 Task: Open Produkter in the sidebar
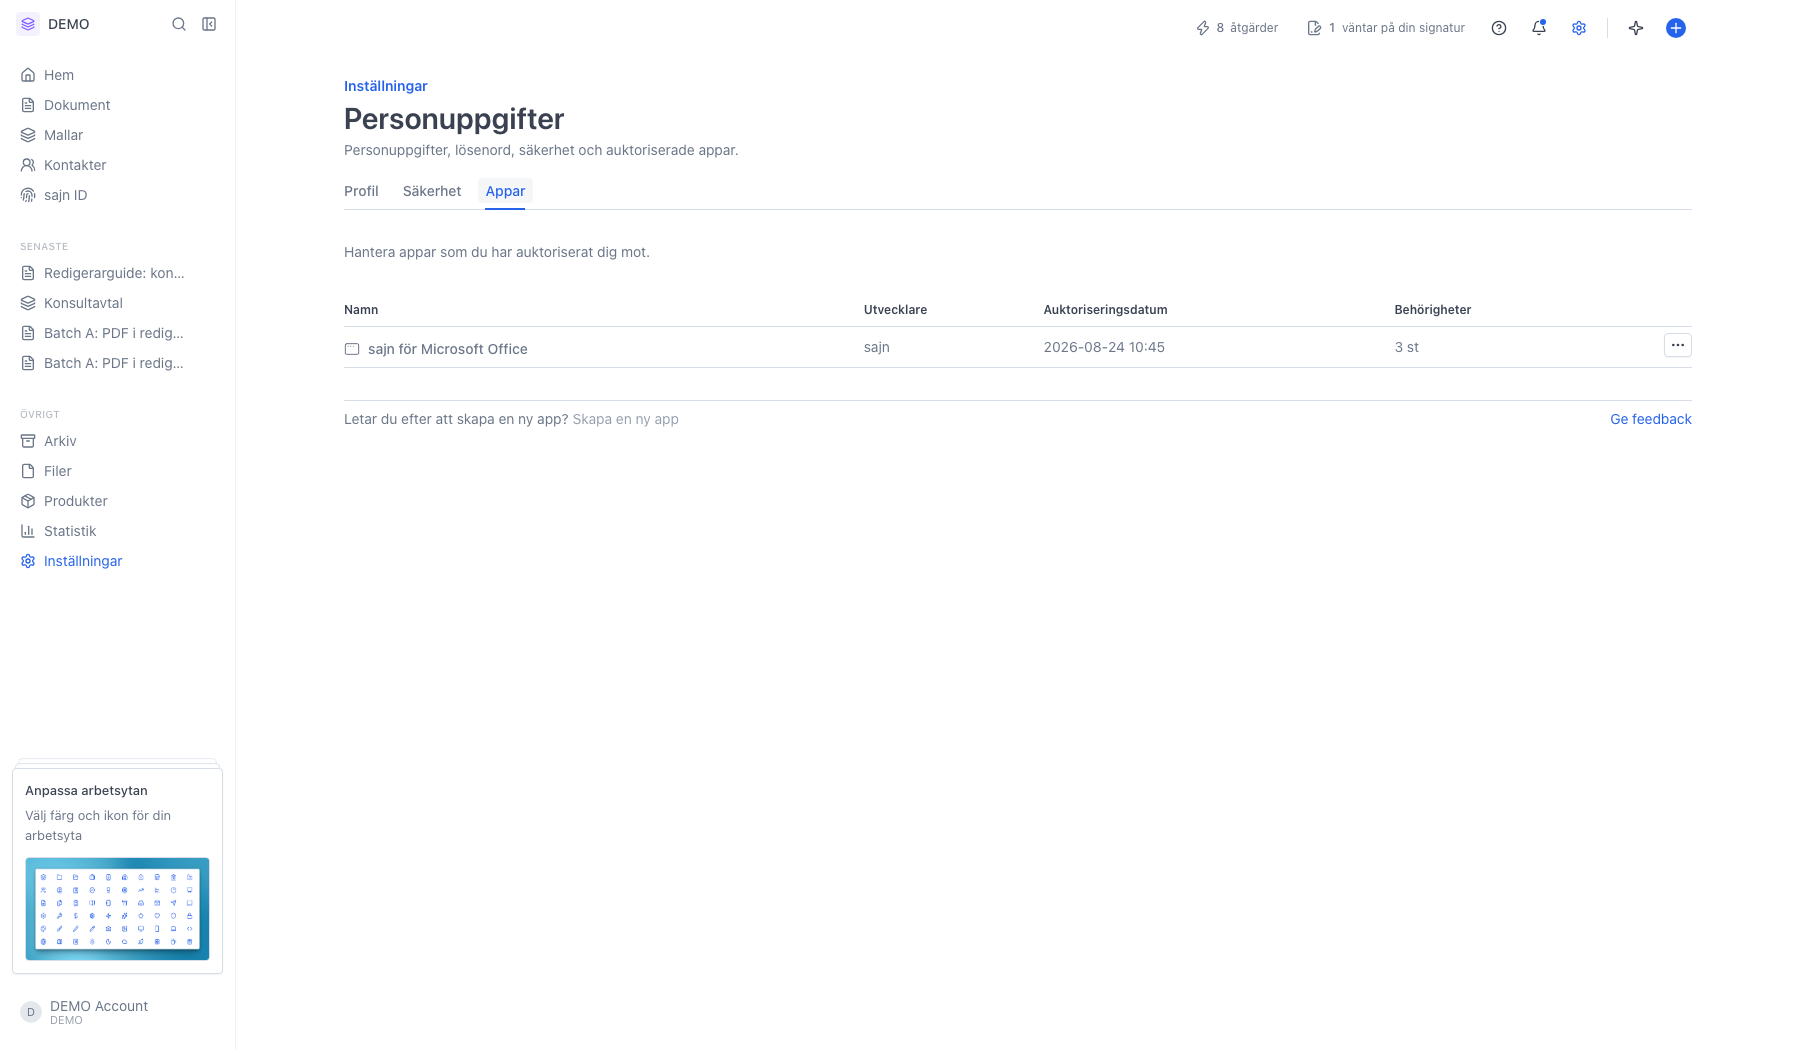[118, 501]
